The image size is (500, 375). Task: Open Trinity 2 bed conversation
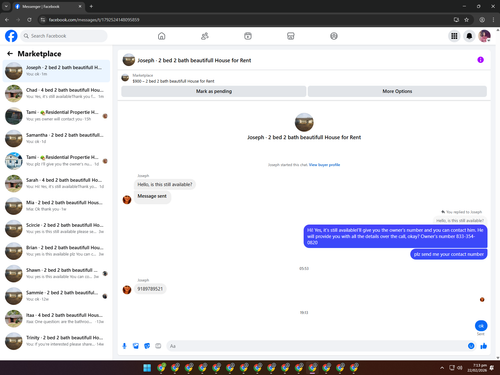pos(56,341)
